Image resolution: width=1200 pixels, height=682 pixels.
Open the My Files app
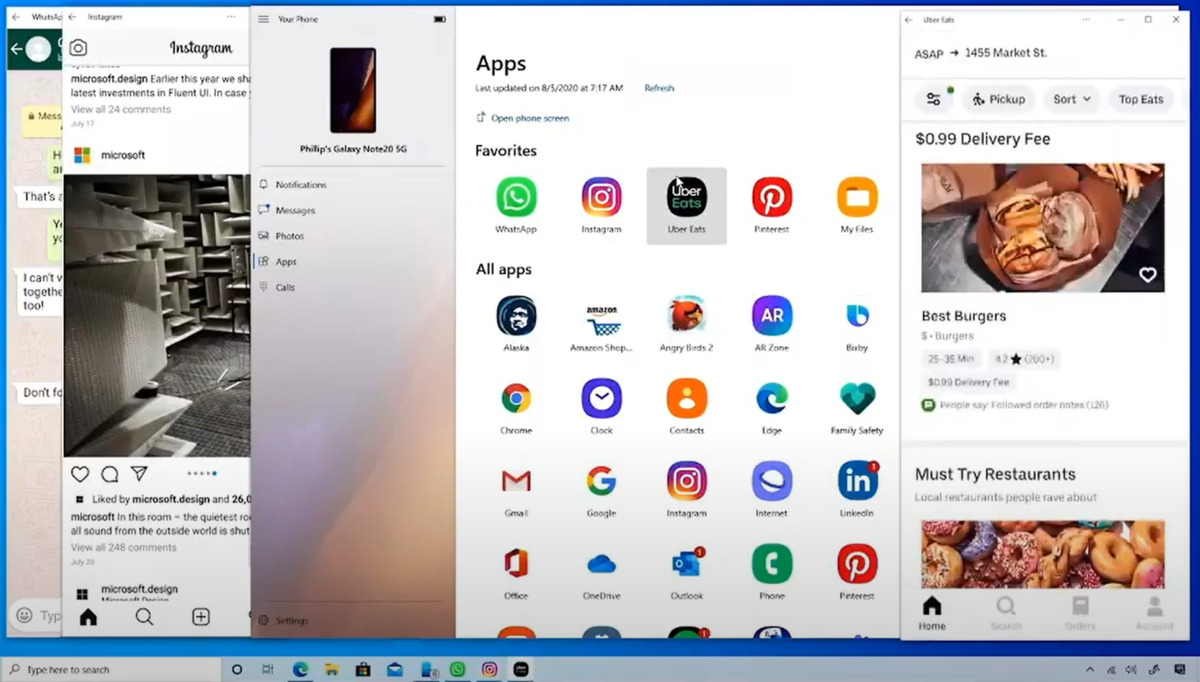pyautogui.click(x=857, y=197)
